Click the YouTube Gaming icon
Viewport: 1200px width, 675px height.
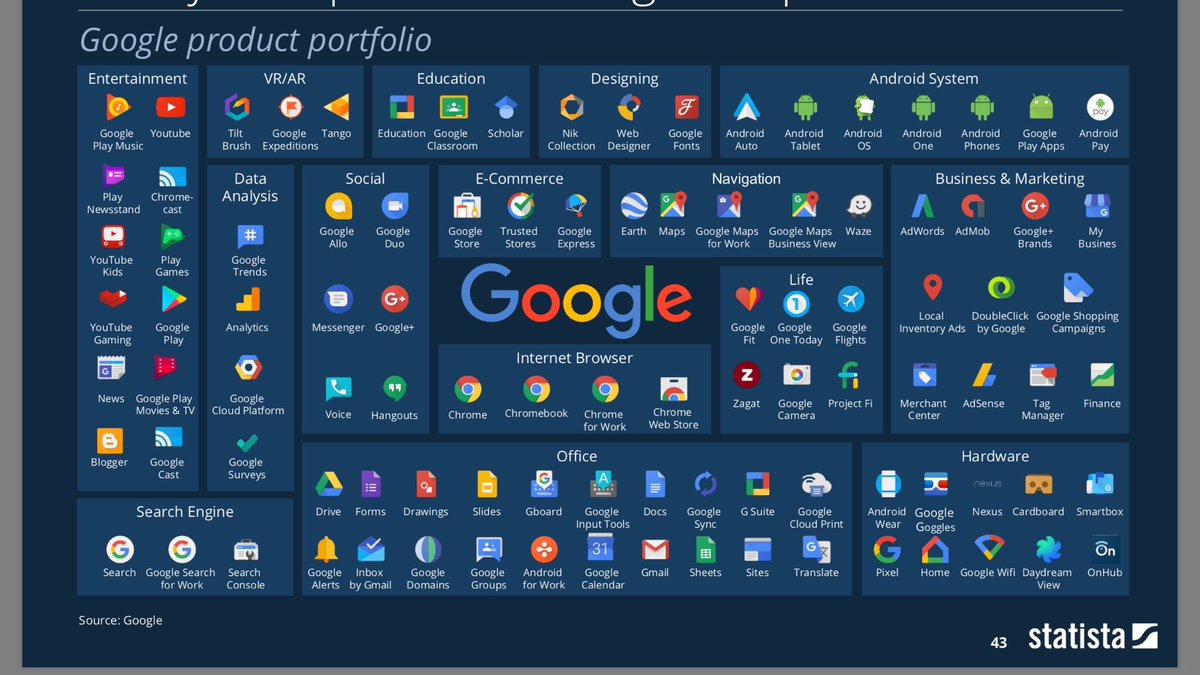pos(112,300)
